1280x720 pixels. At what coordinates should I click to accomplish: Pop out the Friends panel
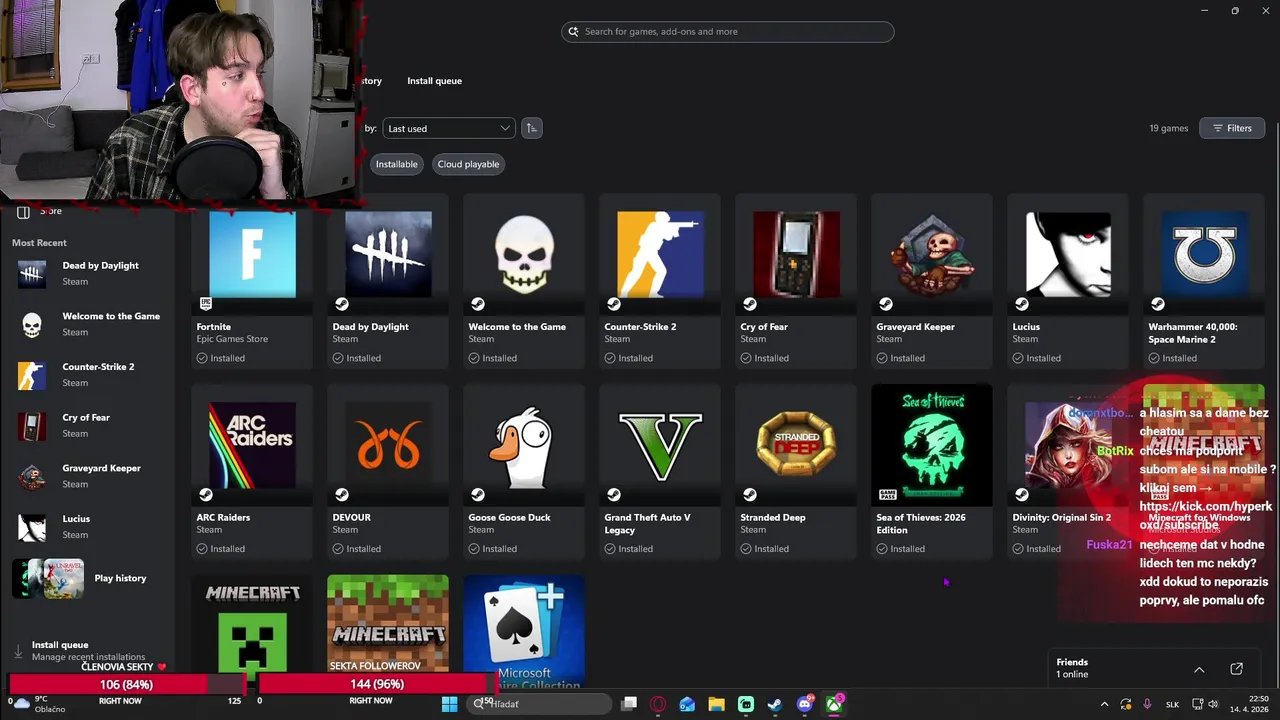click(x=1236, y=669)
